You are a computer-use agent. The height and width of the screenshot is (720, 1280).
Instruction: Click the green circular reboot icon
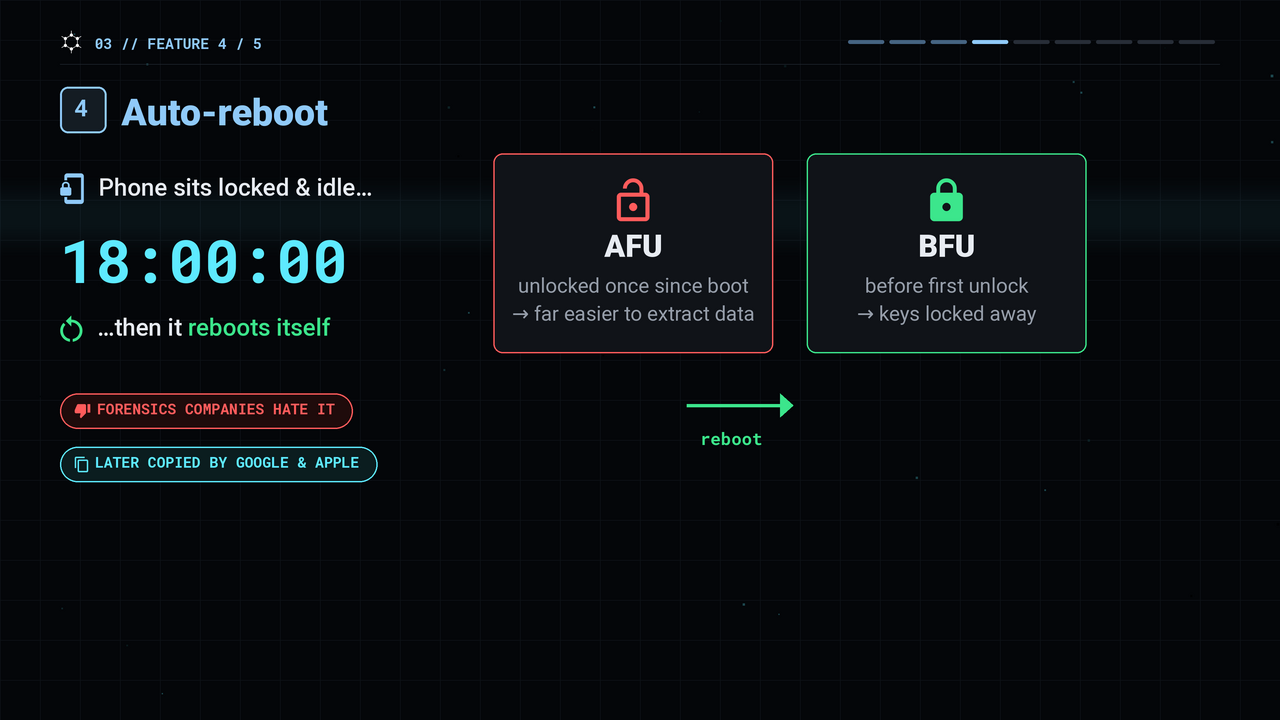71,329
